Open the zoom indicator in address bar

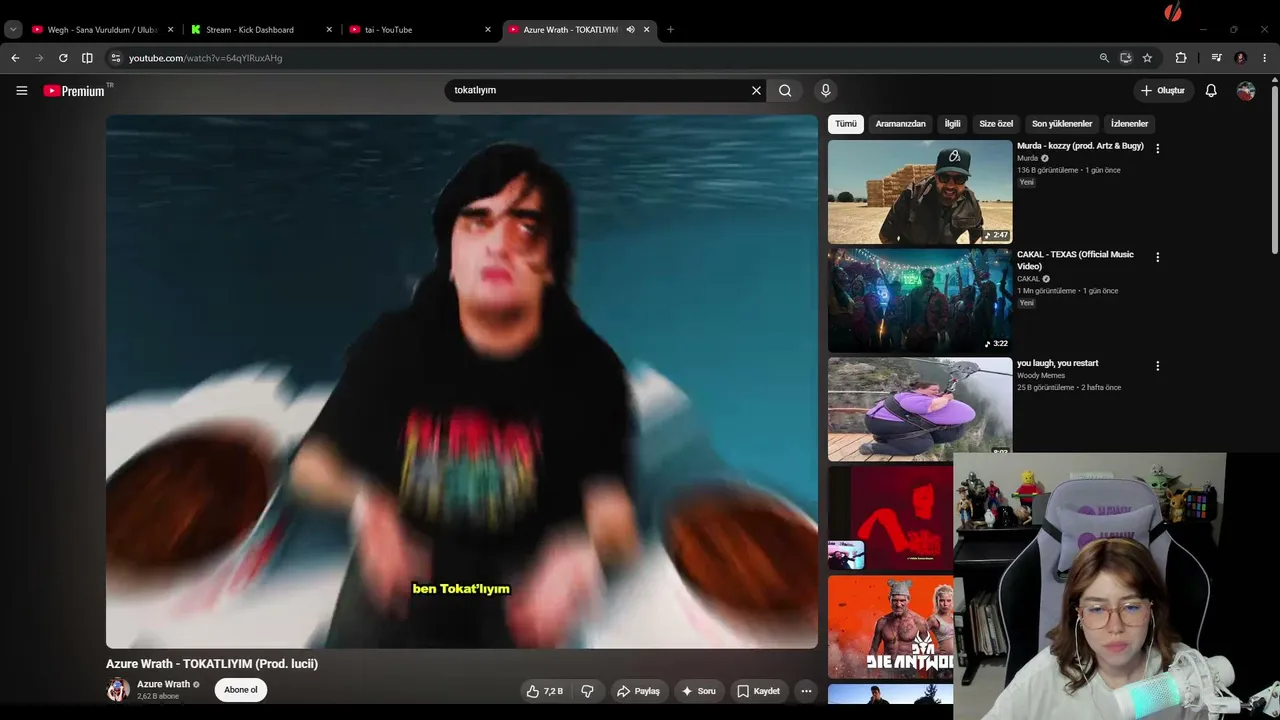1104,58
